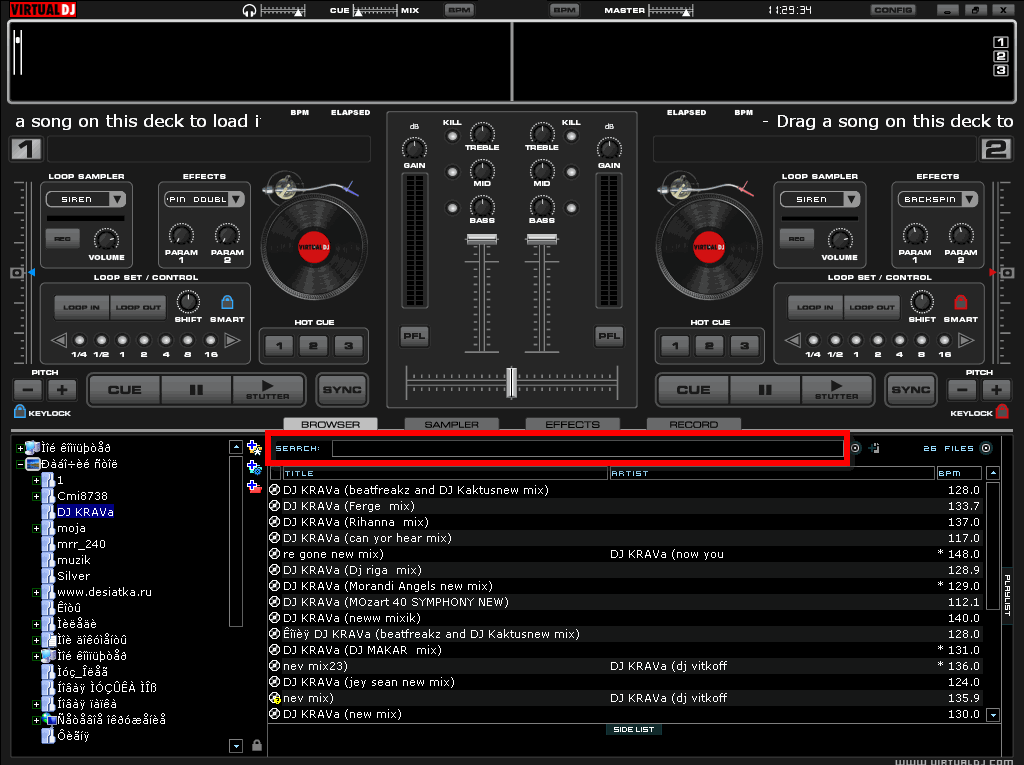This screenshot has height=765, width=1024.
Task: Click the crossfader handle
Action: (x=511, y=382)
